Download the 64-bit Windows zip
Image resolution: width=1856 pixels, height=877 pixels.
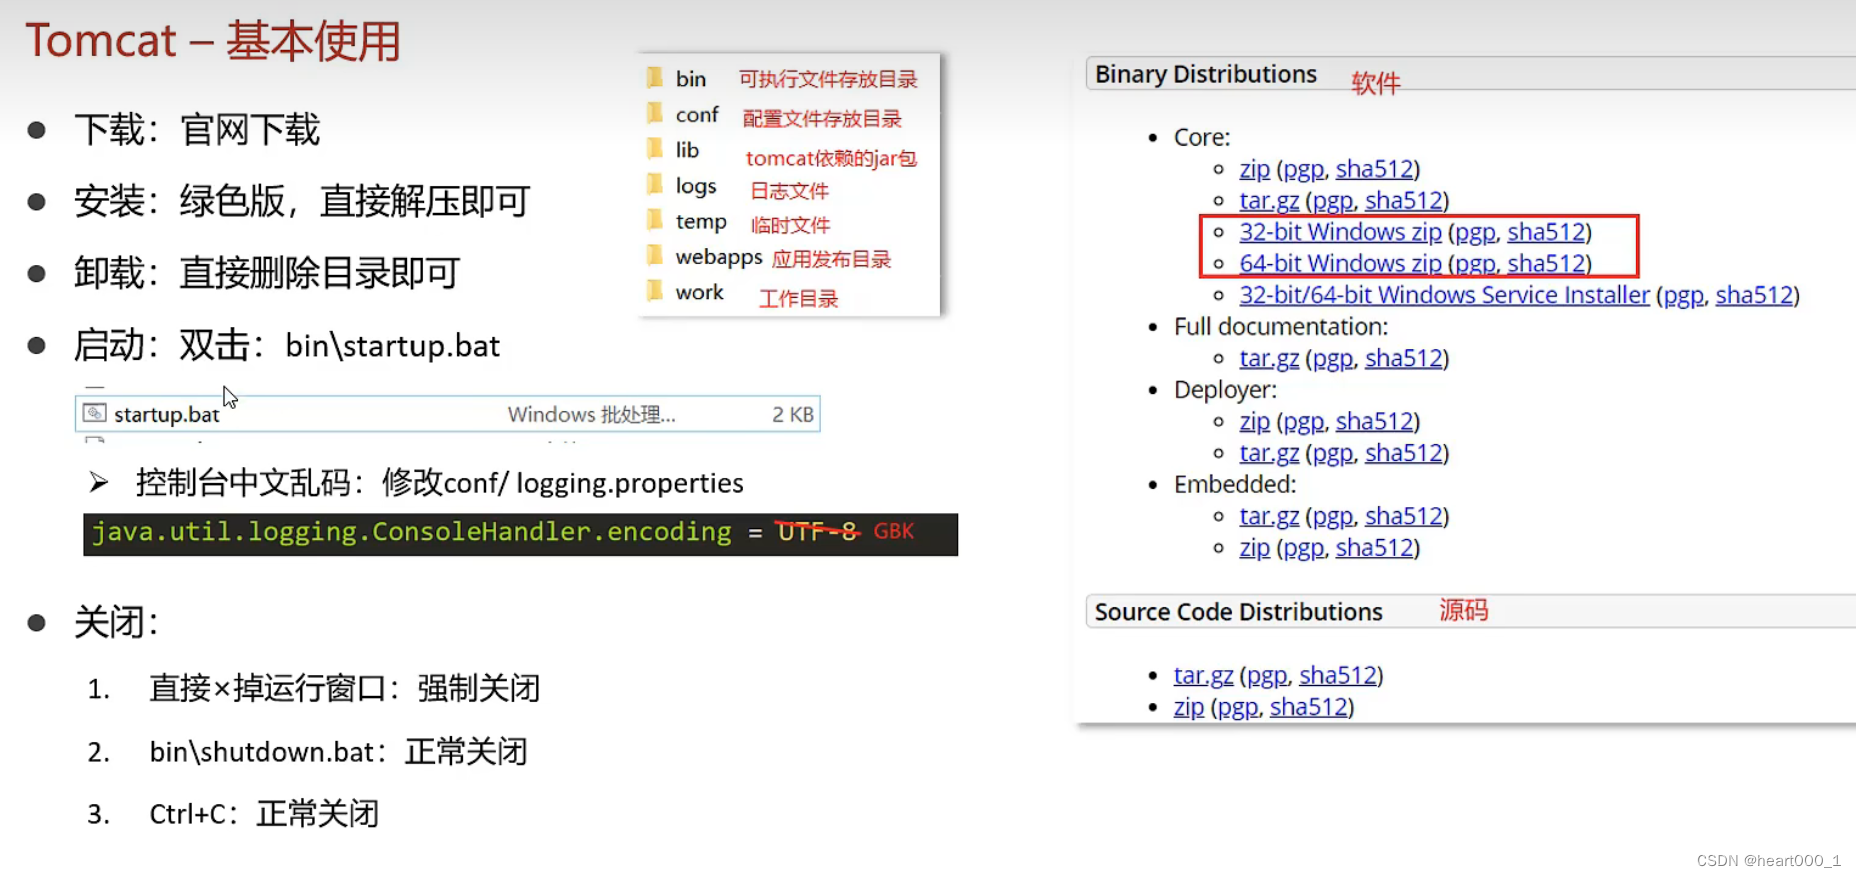pyautogui.click(x=1340, y=264)
